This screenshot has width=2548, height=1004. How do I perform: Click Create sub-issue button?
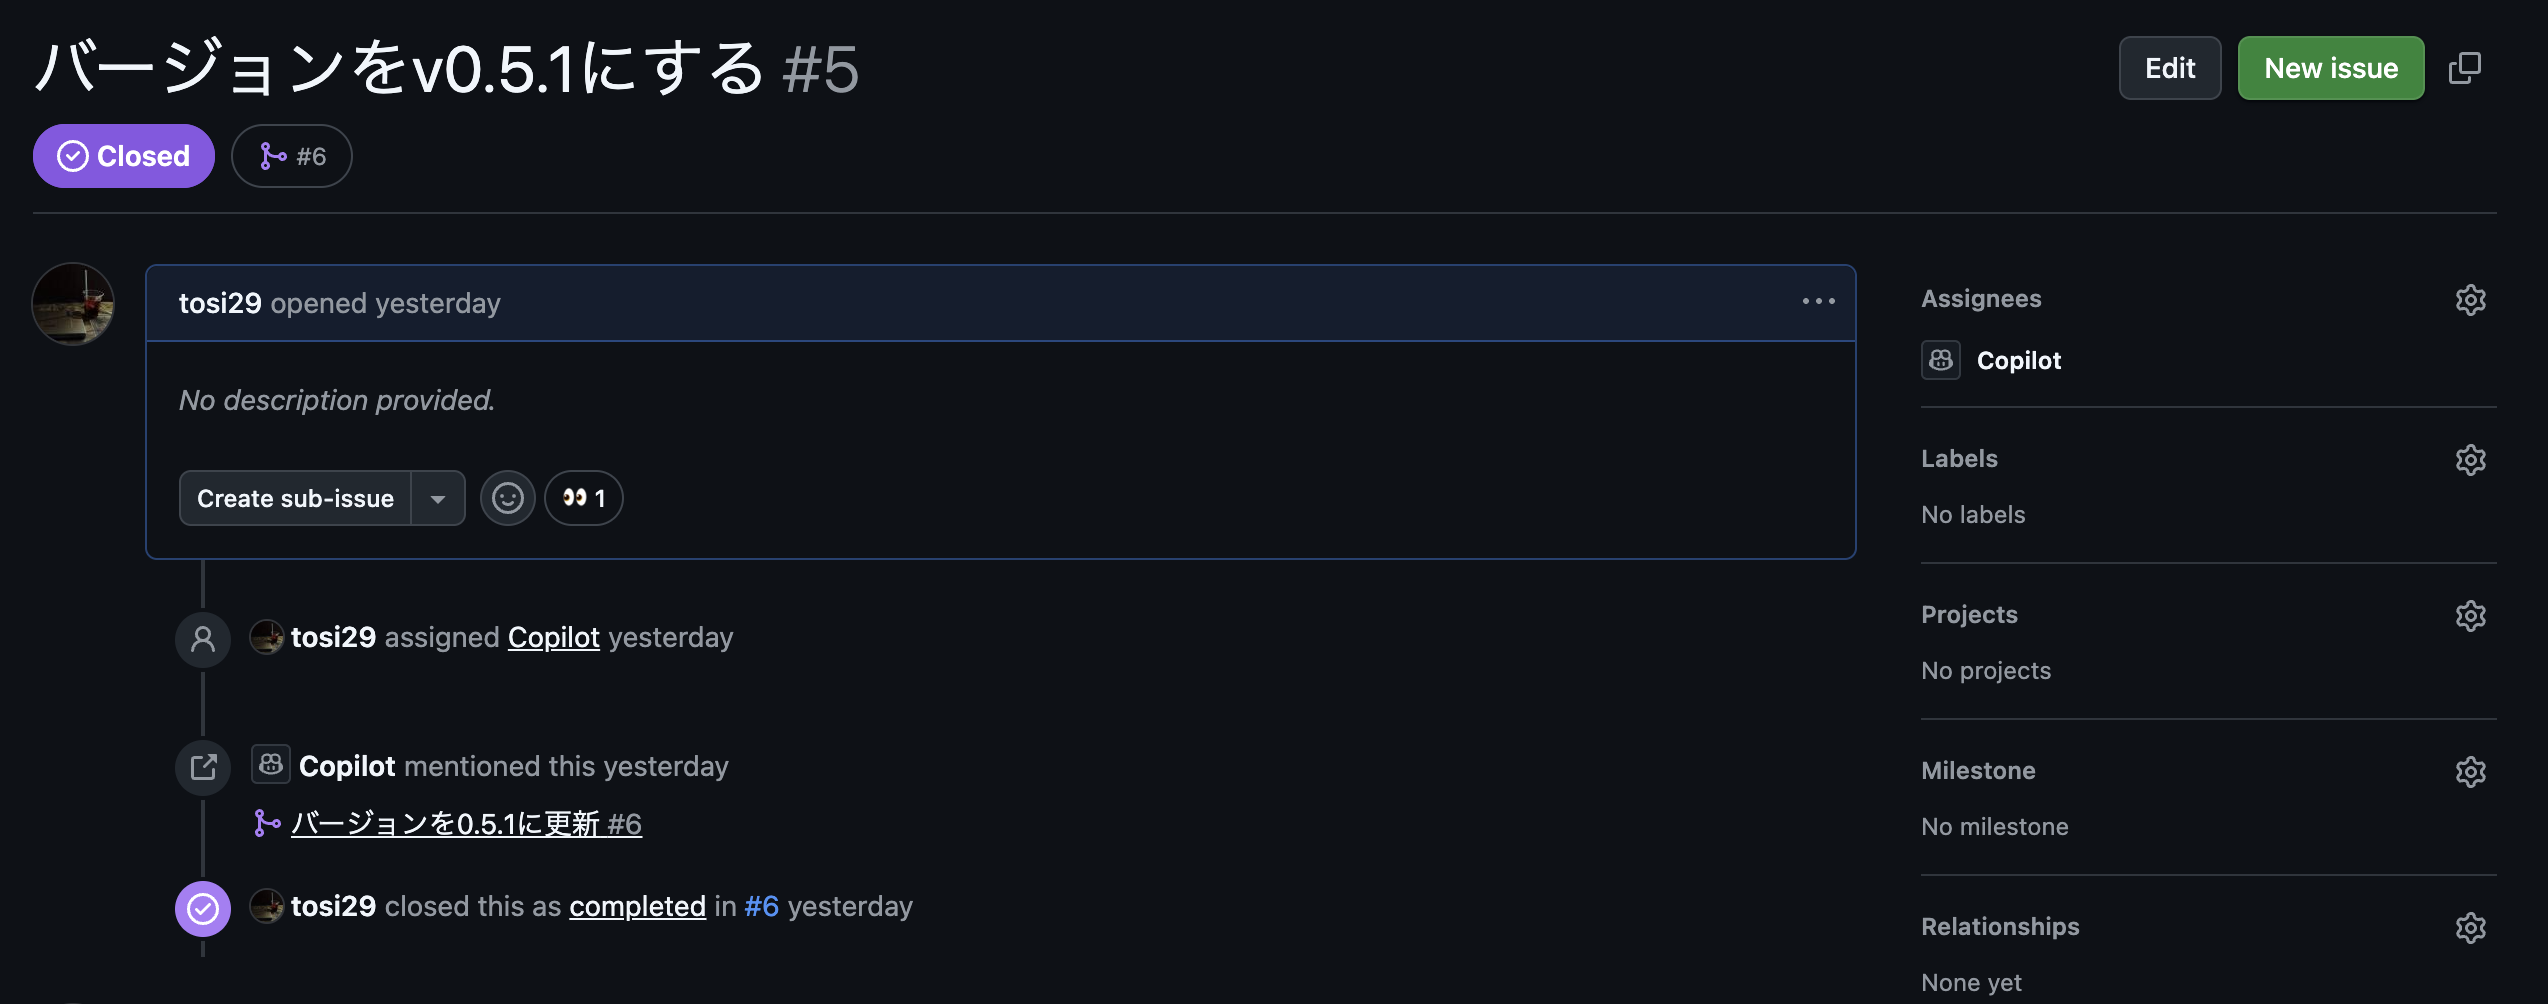tap(295, 498)
